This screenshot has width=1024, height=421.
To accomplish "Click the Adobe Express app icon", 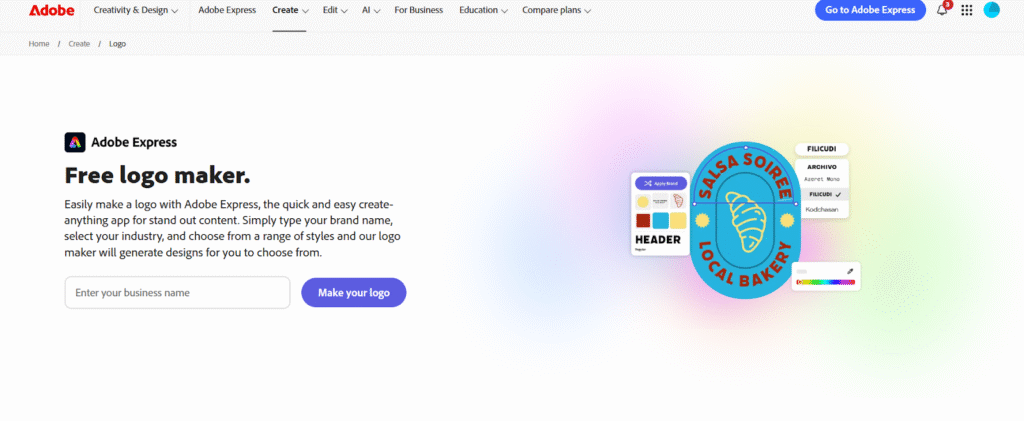I will click(x=74, y=142).
